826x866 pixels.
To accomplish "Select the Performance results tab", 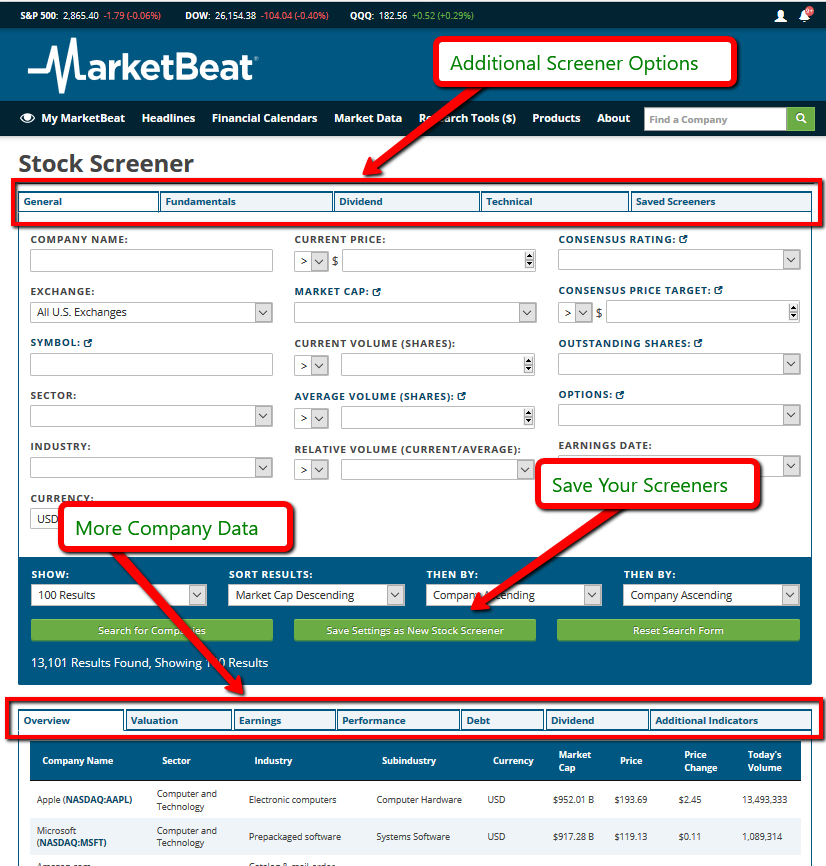I will (x=398, y=720).
